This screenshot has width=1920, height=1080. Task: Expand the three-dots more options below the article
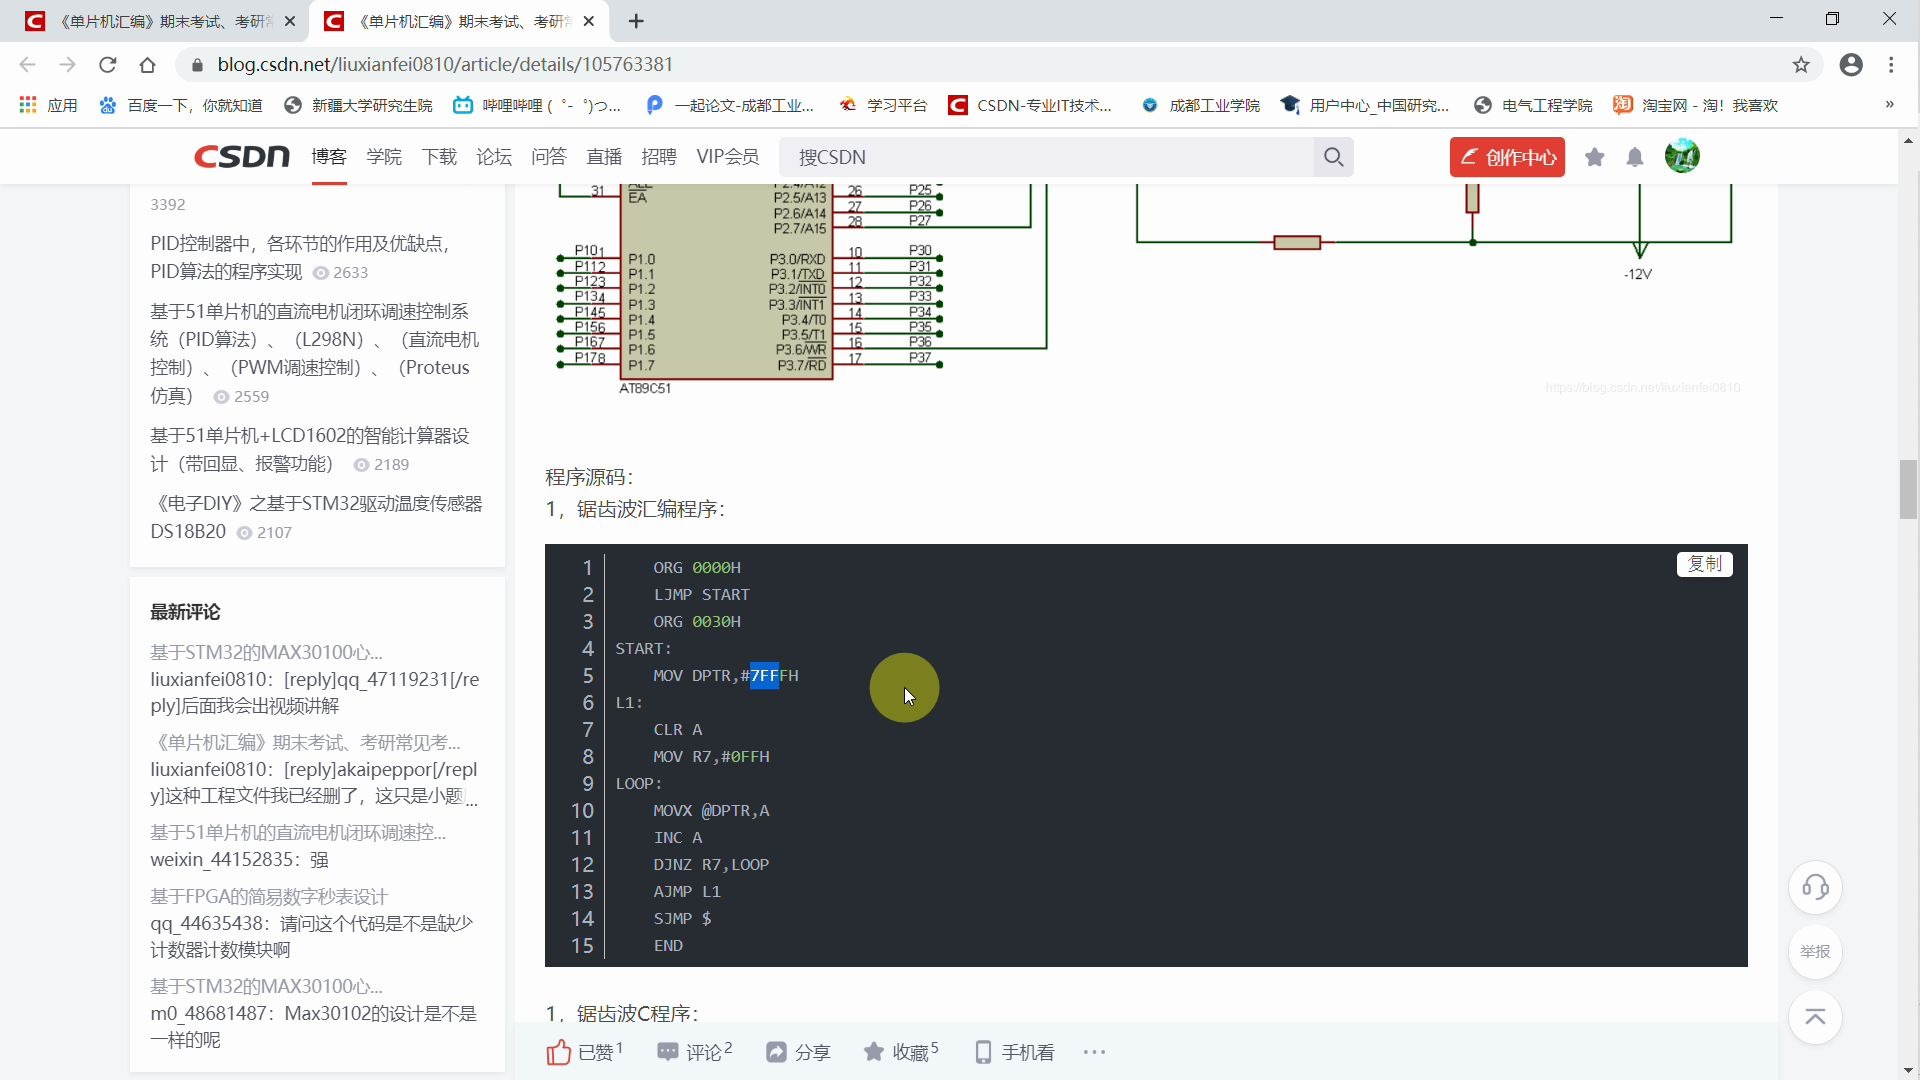(x=1094, y=1052)
